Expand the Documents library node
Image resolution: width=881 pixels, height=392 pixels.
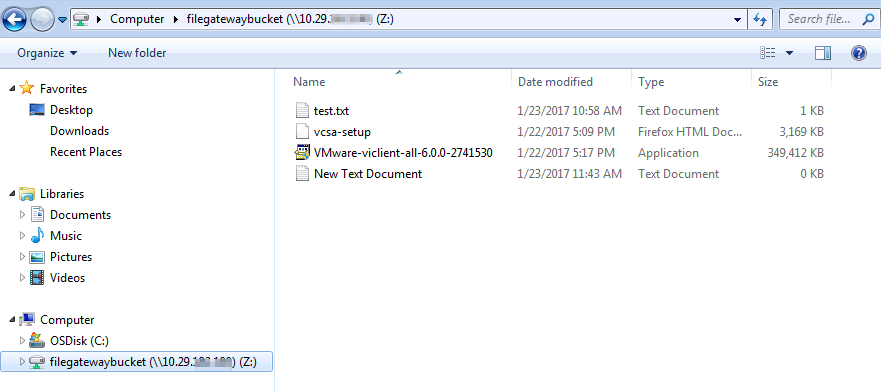pos(22,215)
